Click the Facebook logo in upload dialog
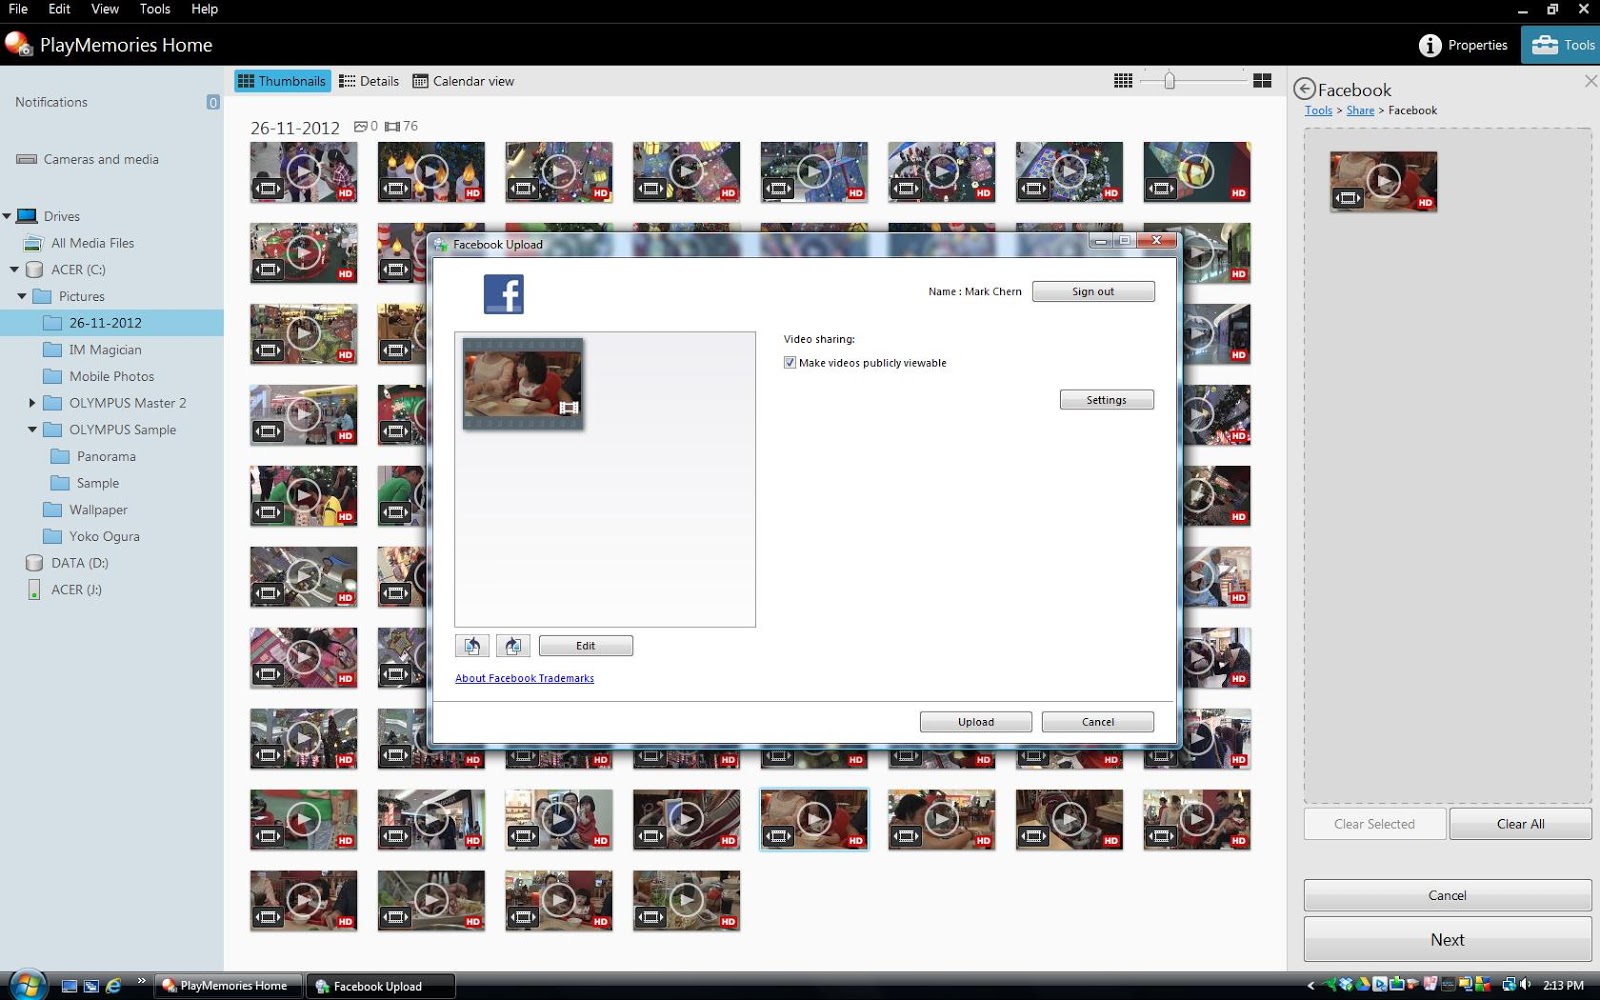Screen dimensions: 1600x1000 (503, 294)
